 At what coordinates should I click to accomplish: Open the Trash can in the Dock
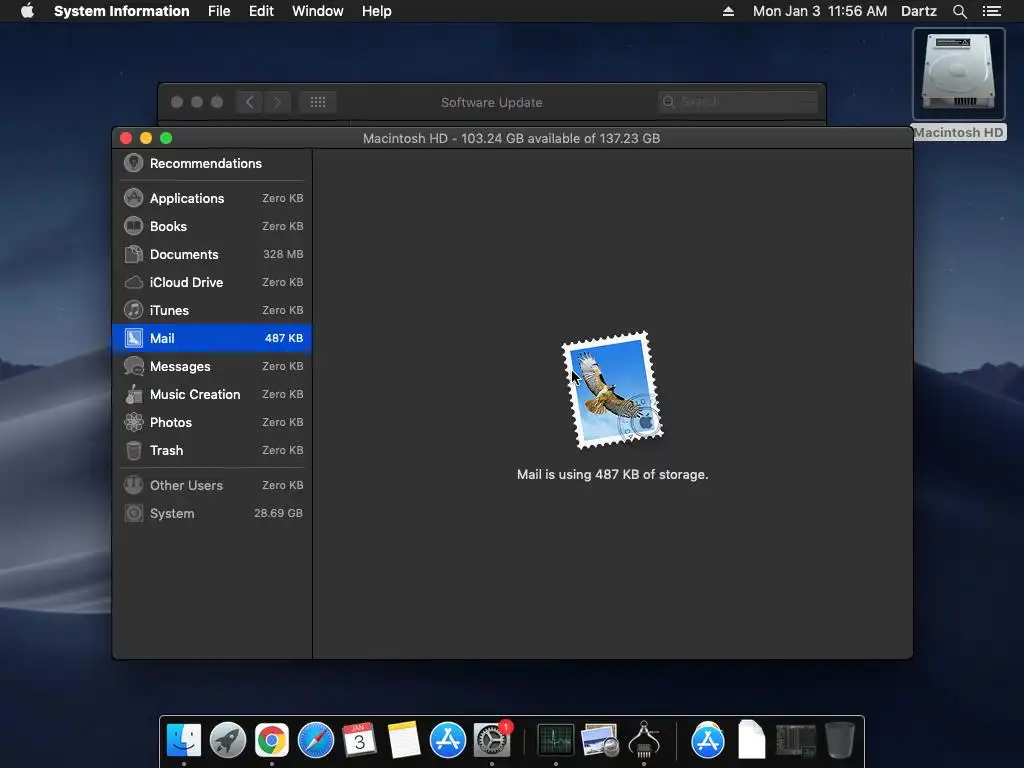[x=840, y=740]
